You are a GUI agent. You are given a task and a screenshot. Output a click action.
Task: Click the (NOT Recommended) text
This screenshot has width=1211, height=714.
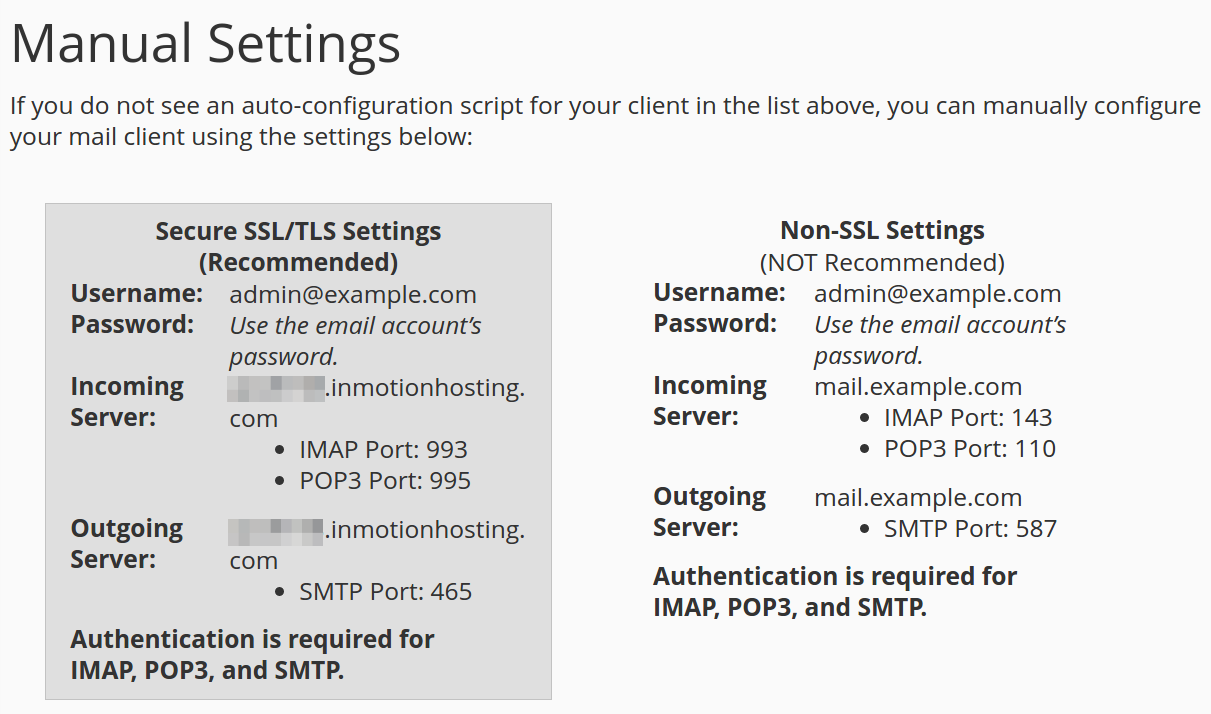tap(882, 263)
